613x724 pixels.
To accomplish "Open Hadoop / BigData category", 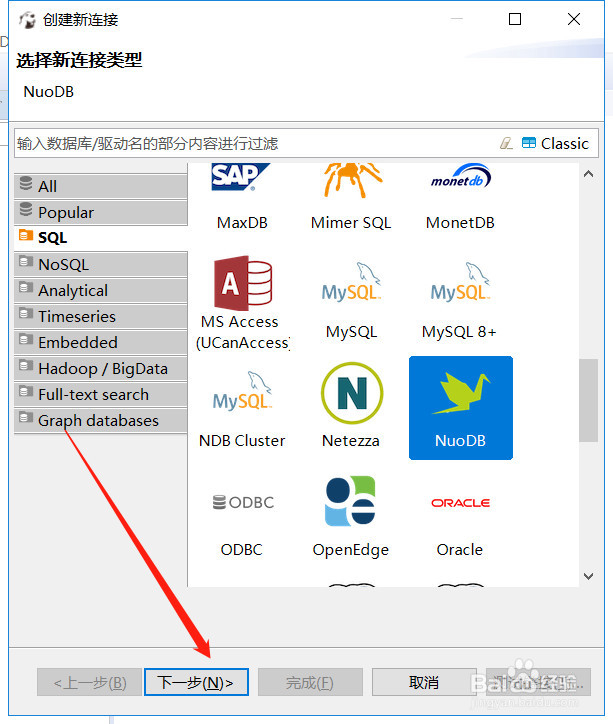I will (101, 368).
